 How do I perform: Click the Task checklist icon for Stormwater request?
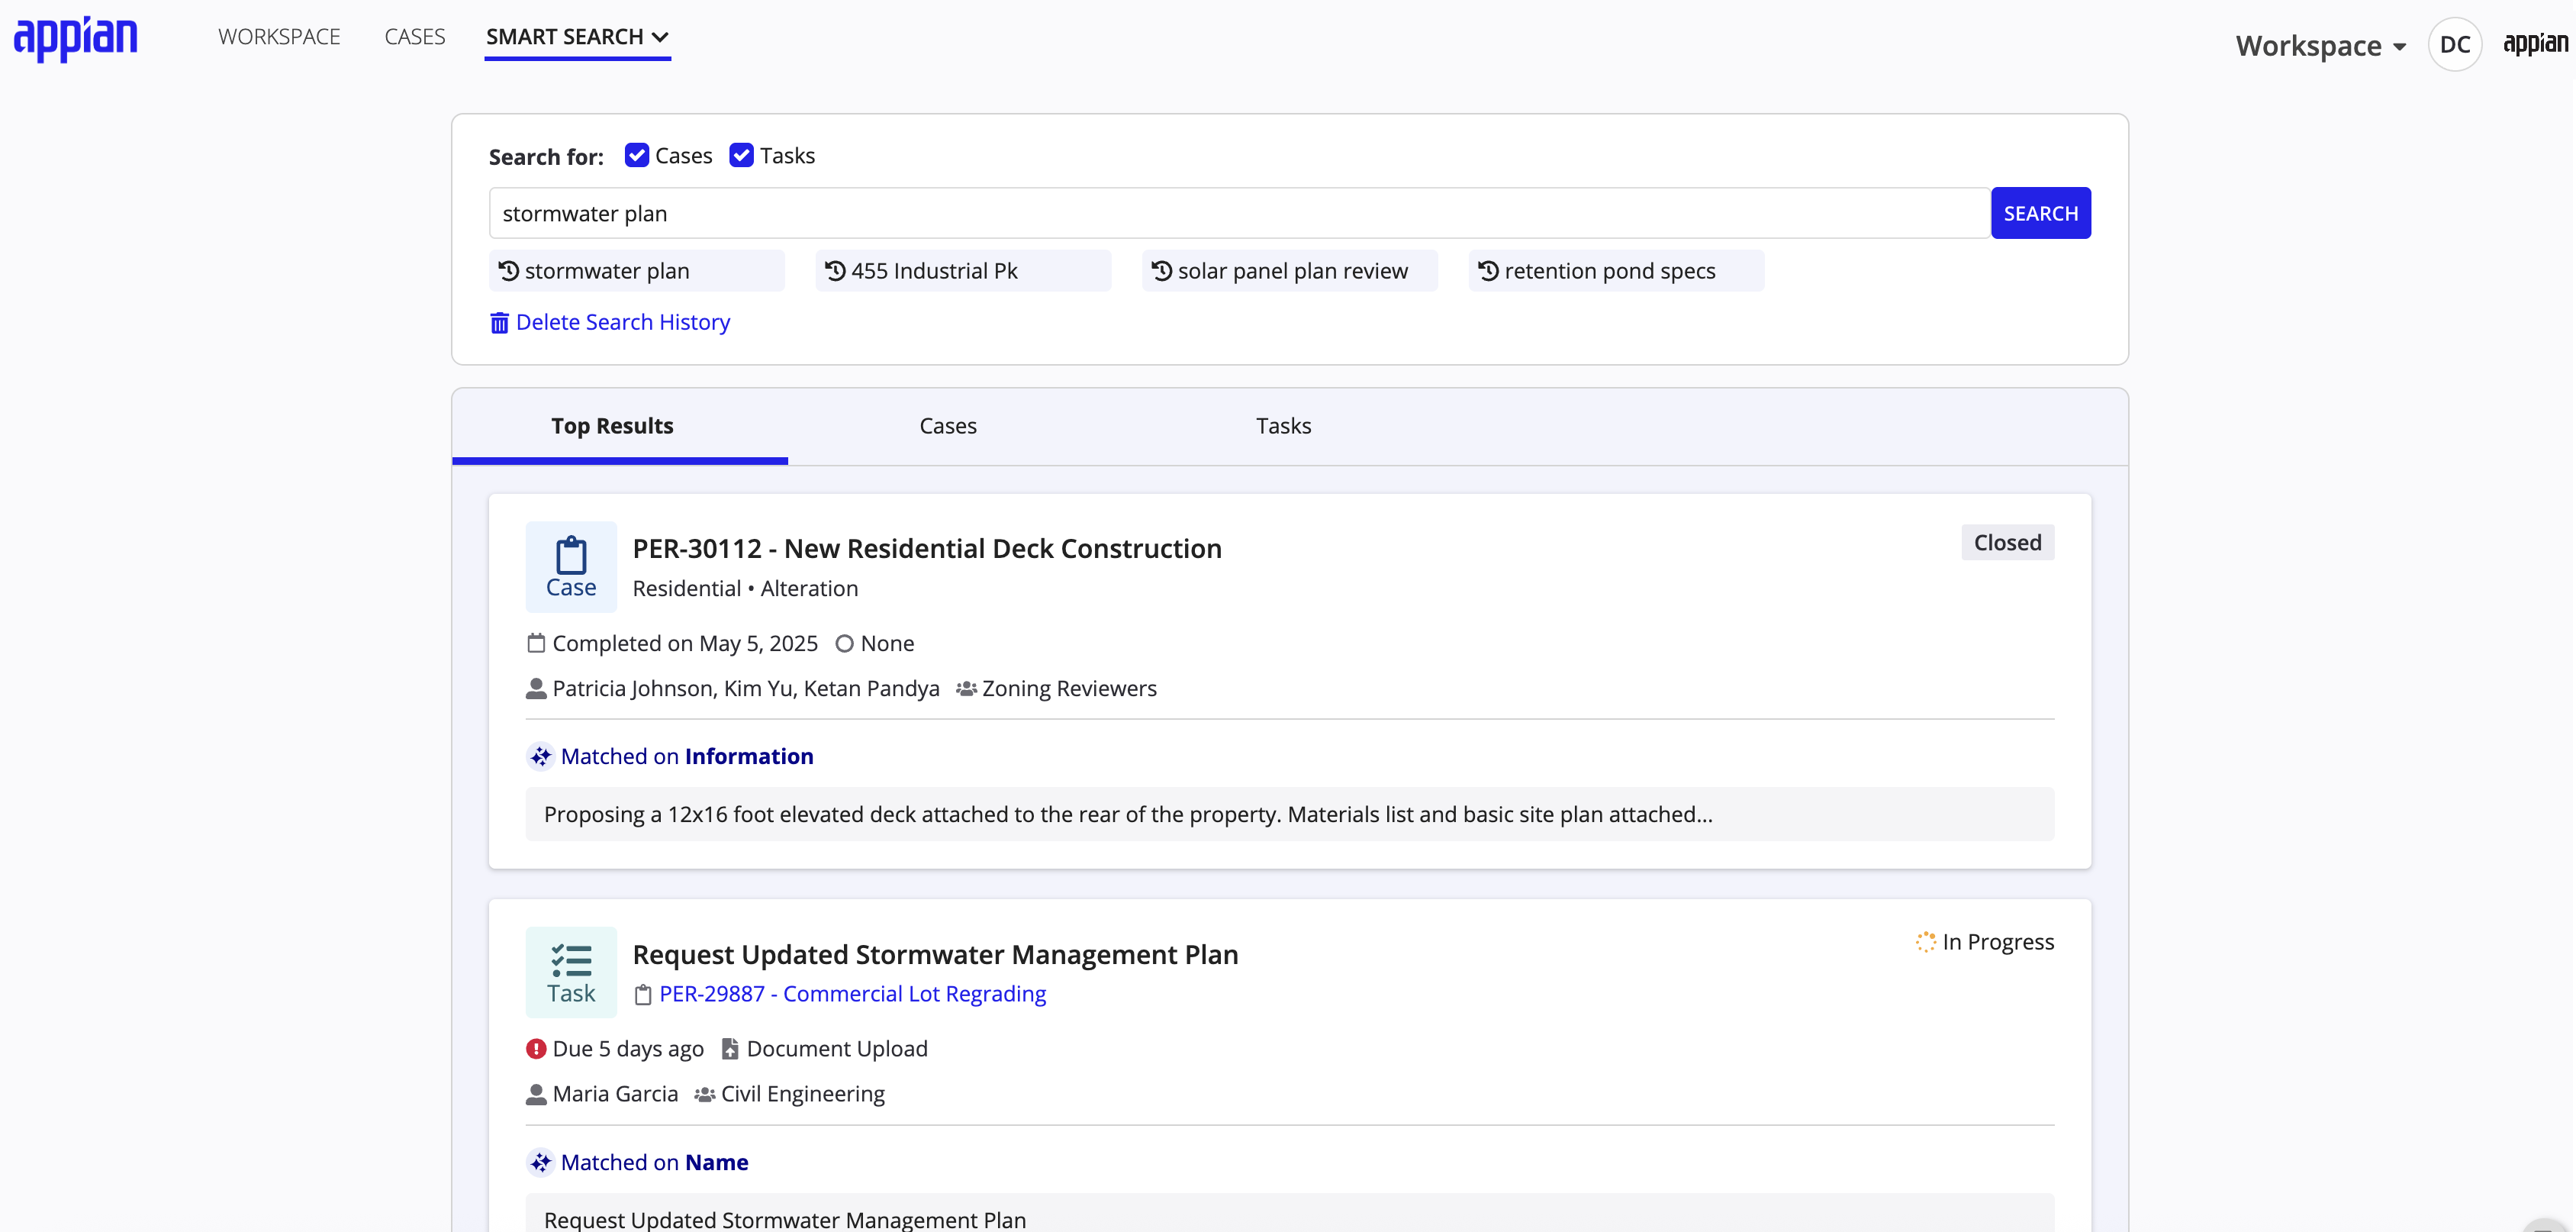(571, 973)
